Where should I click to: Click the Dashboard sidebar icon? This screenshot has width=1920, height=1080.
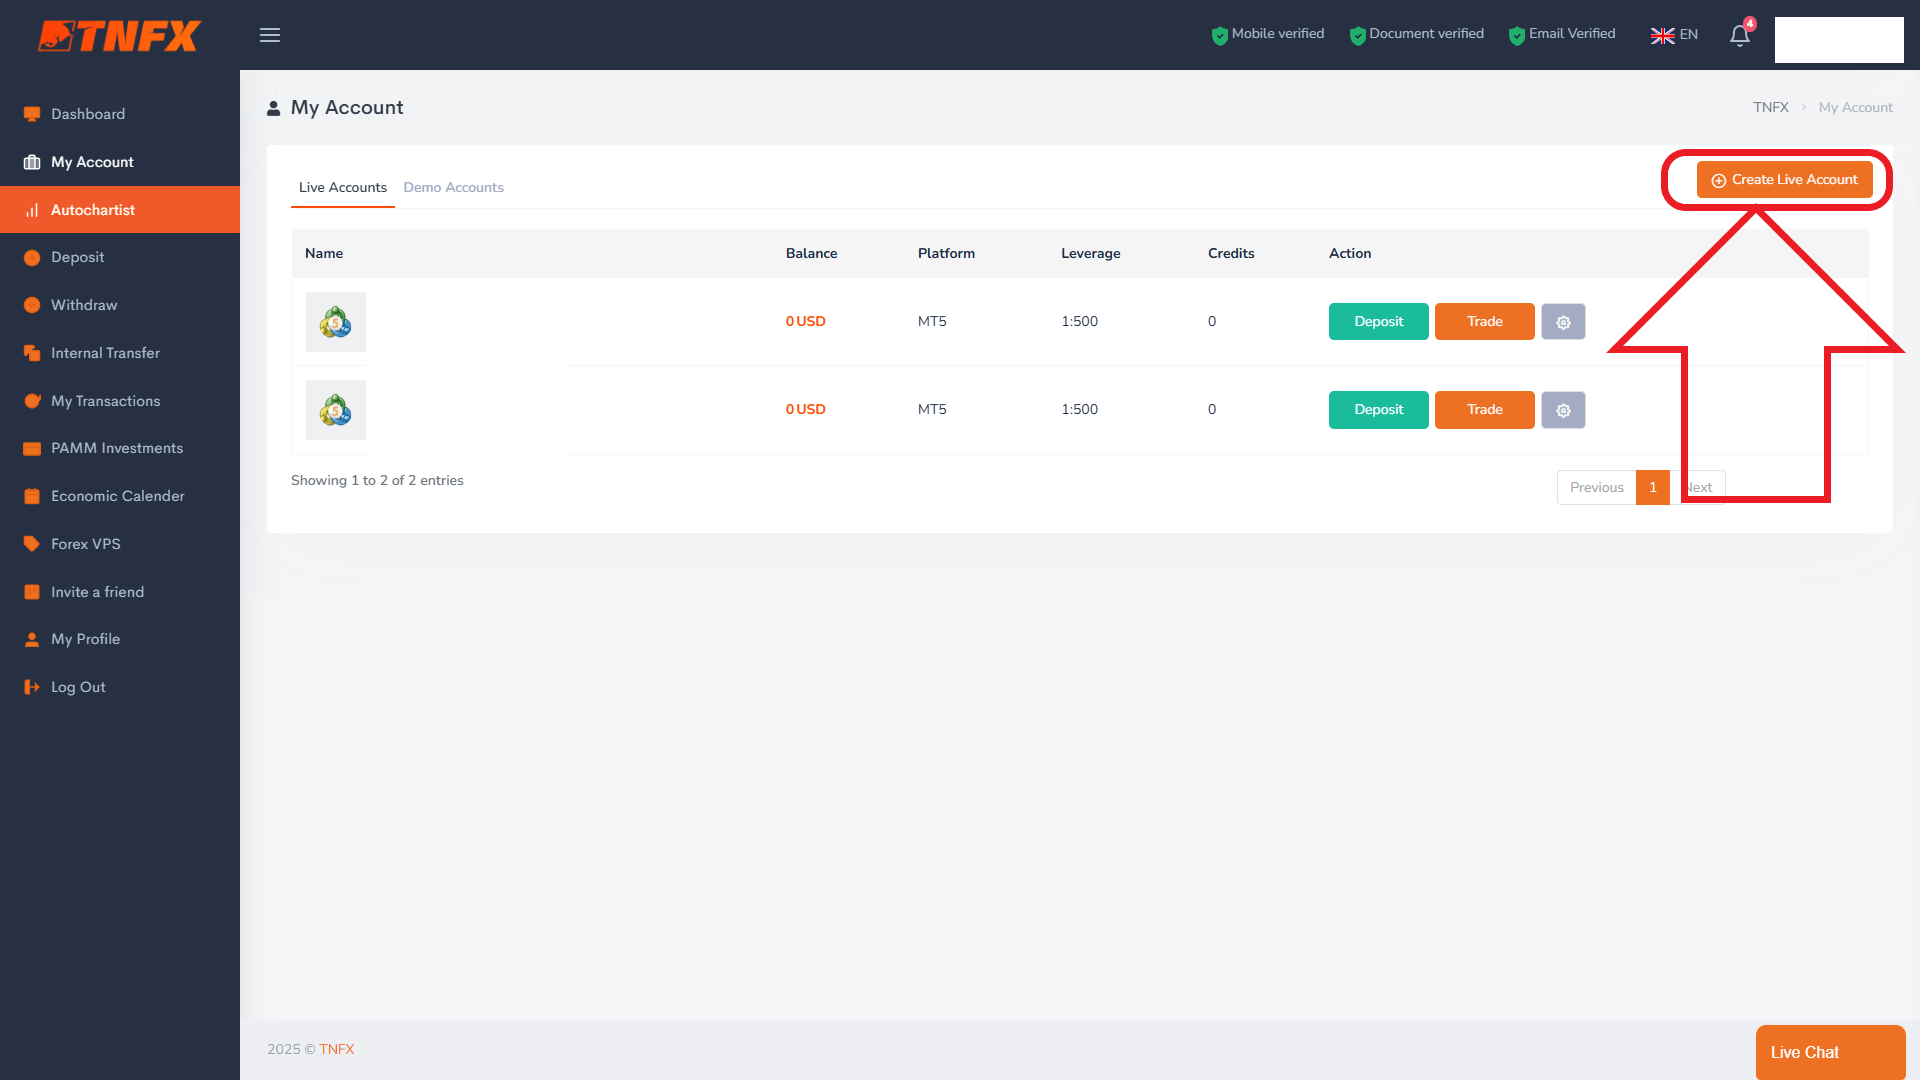[32, 114]
